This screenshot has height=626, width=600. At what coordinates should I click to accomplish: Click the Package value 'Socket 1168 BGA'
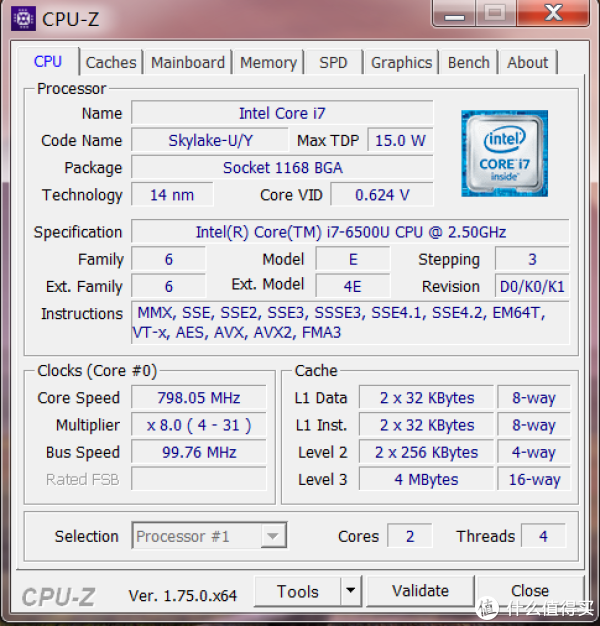tap(282, 167)
